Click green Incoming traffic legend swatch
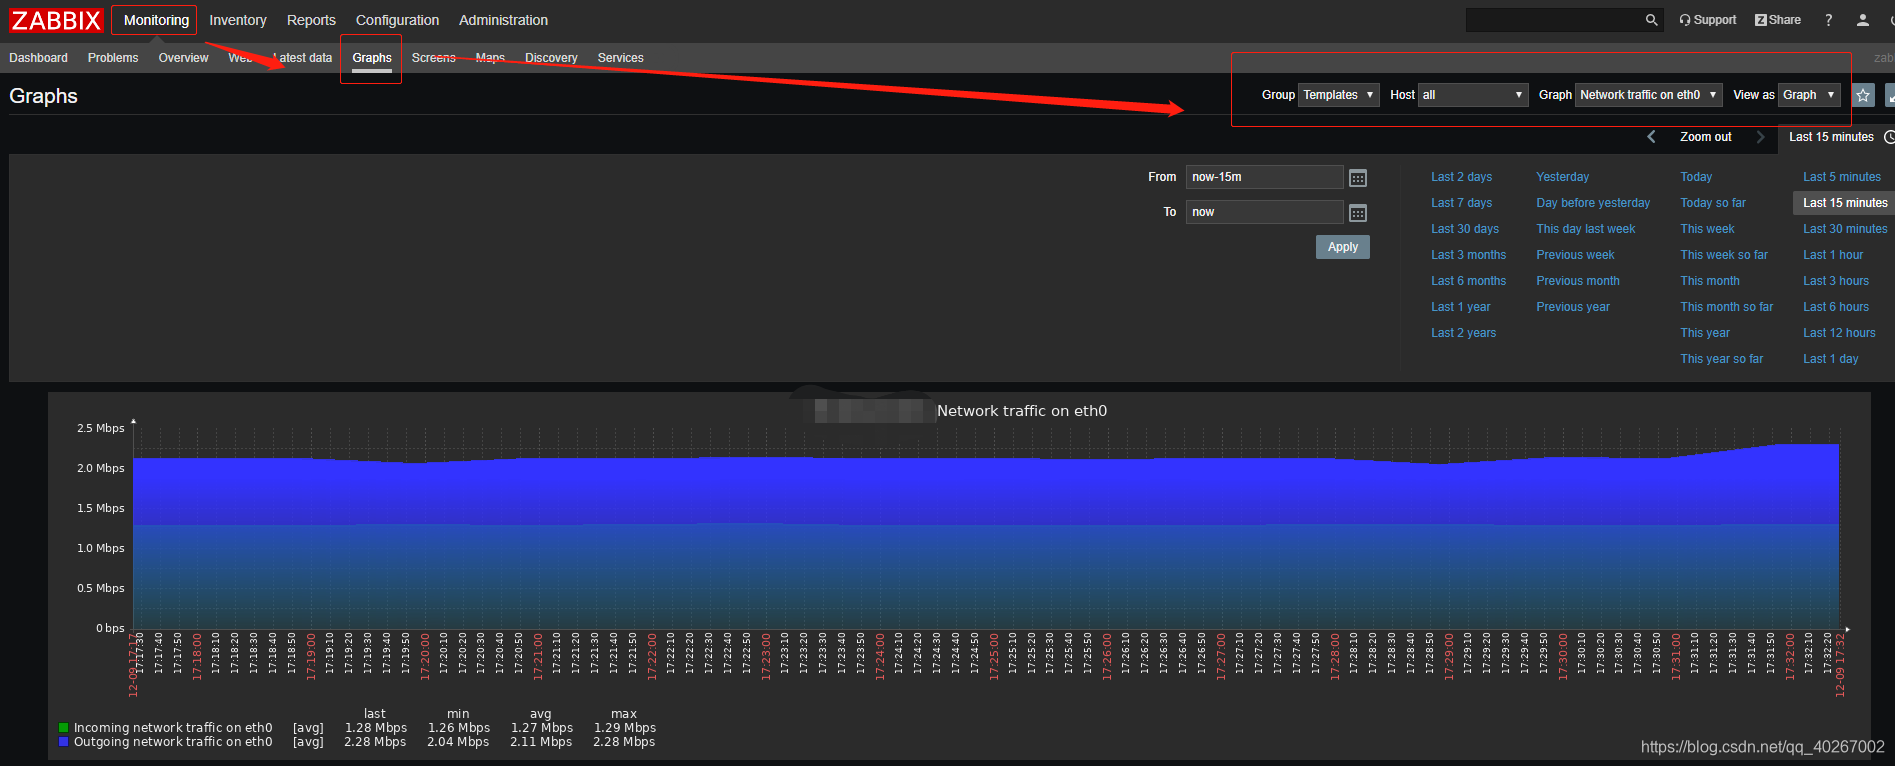Image resolution: width=1895 pixels, height=766 pixels. click(x=63, y=728)
